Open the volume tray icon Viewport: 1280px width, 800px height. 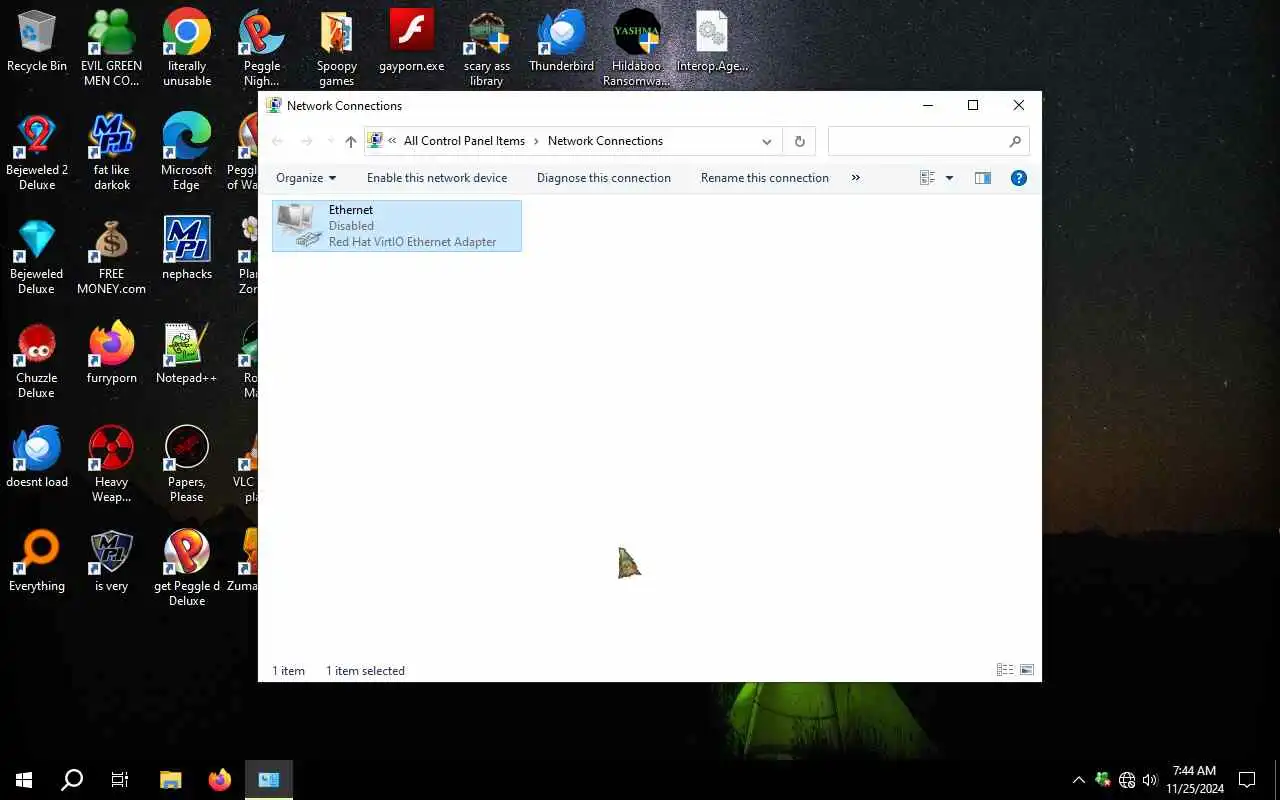[x=1150, y=780]
